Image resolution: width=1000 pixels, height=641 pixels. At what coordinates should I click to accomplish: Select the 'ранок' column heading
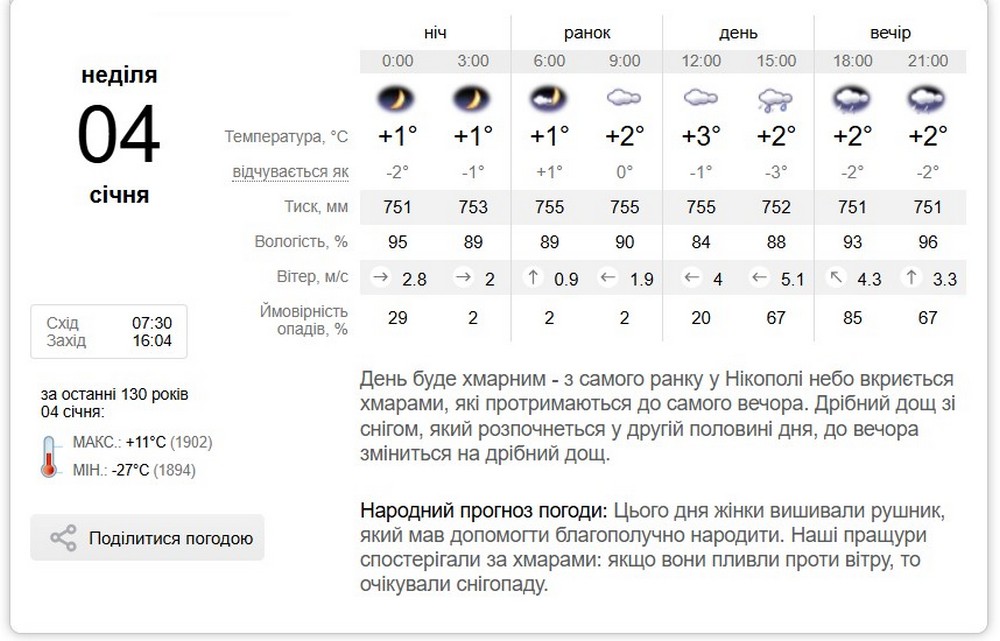tap(588, 32)
